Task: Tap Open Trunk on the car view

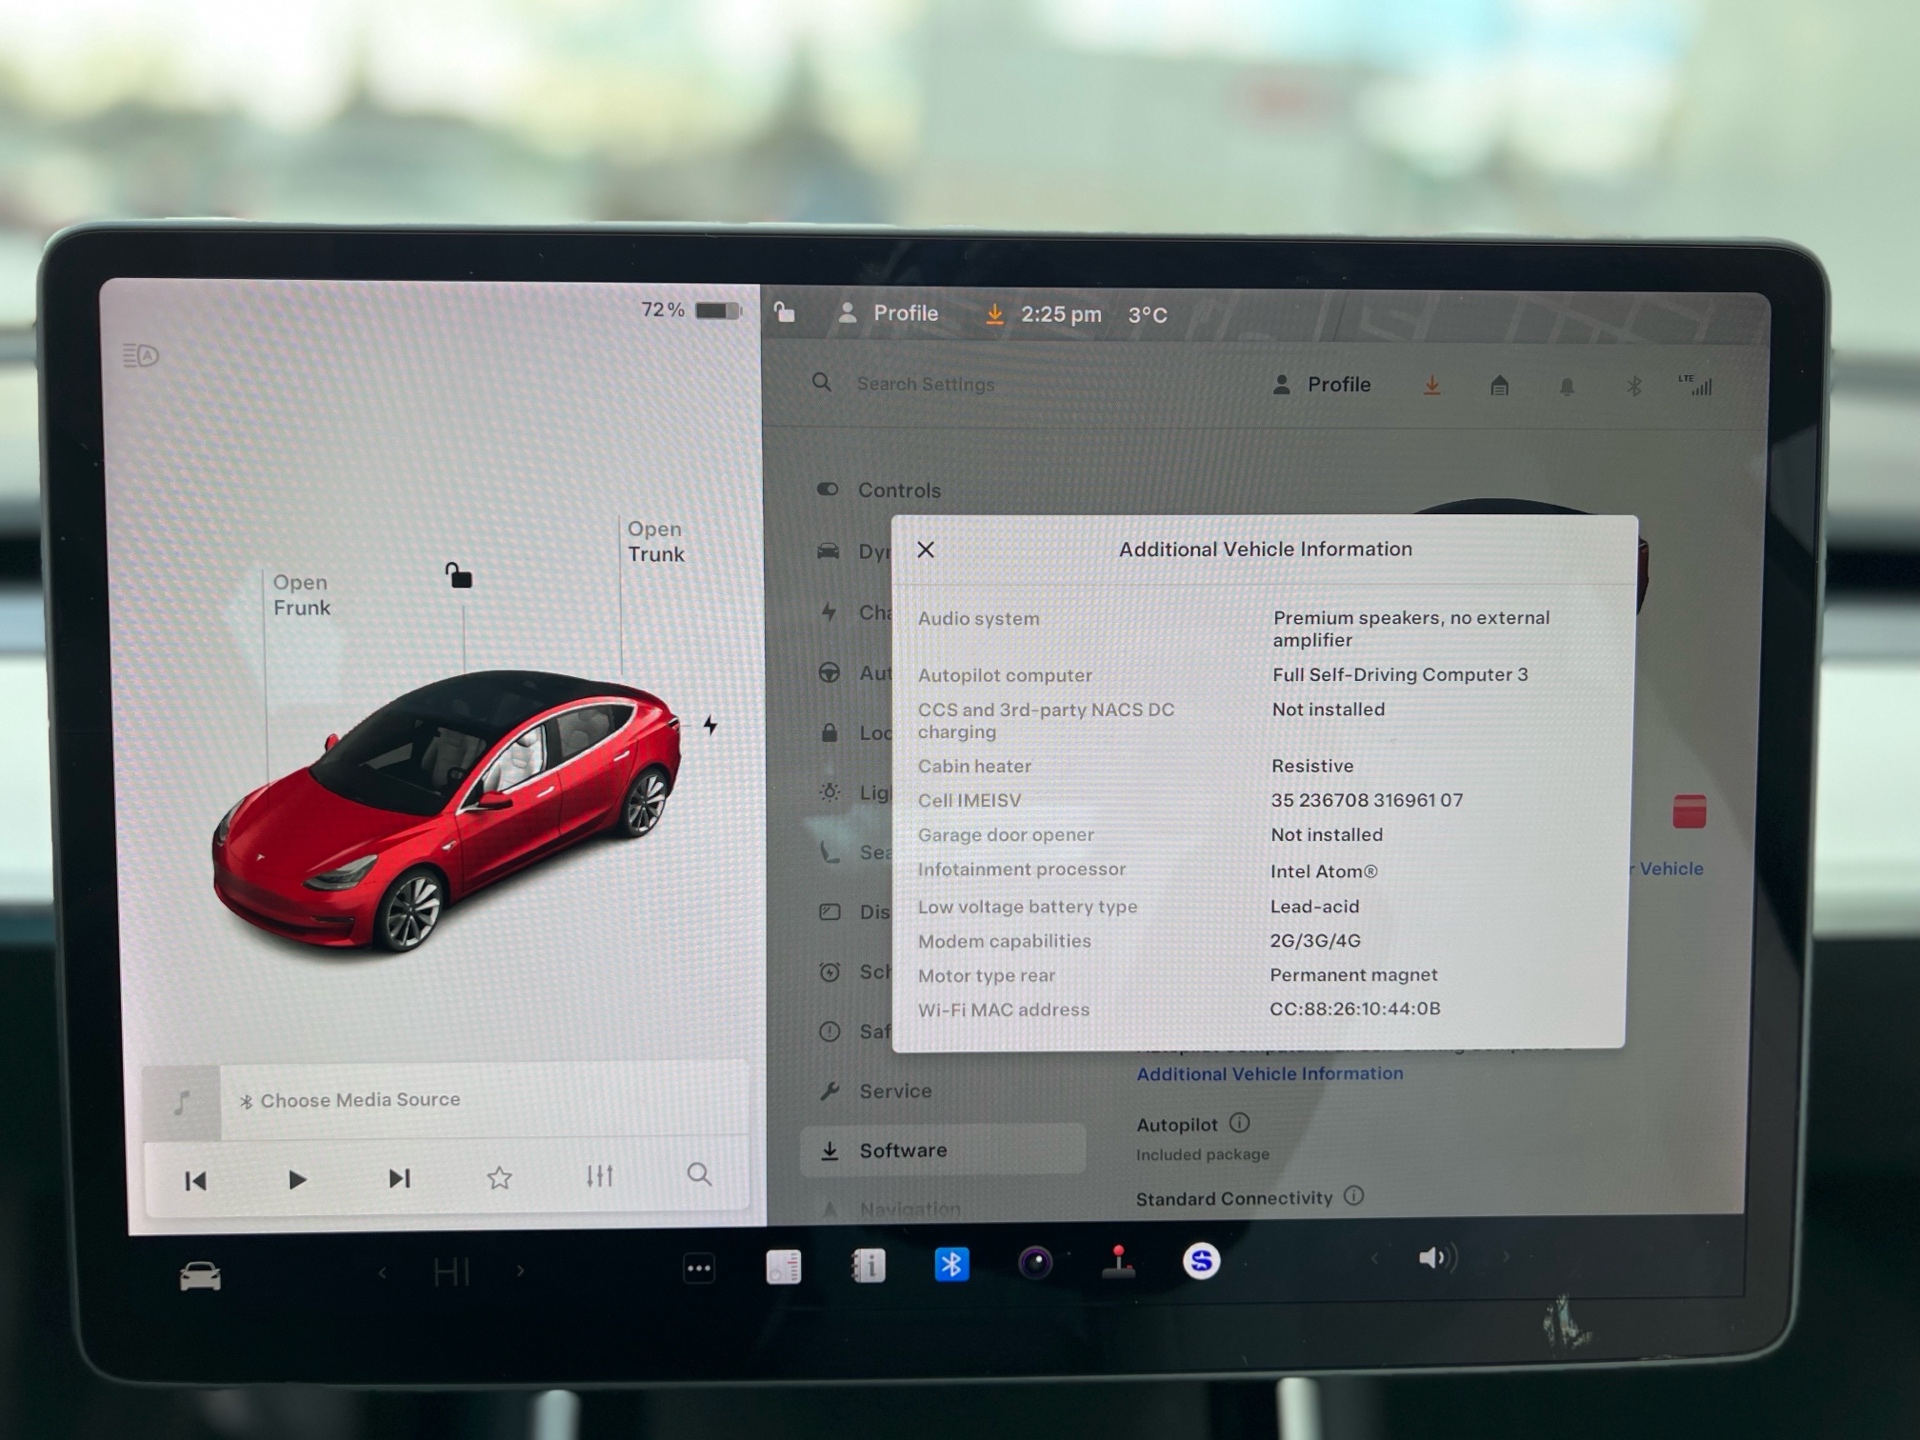Action: tap(655, 541)
